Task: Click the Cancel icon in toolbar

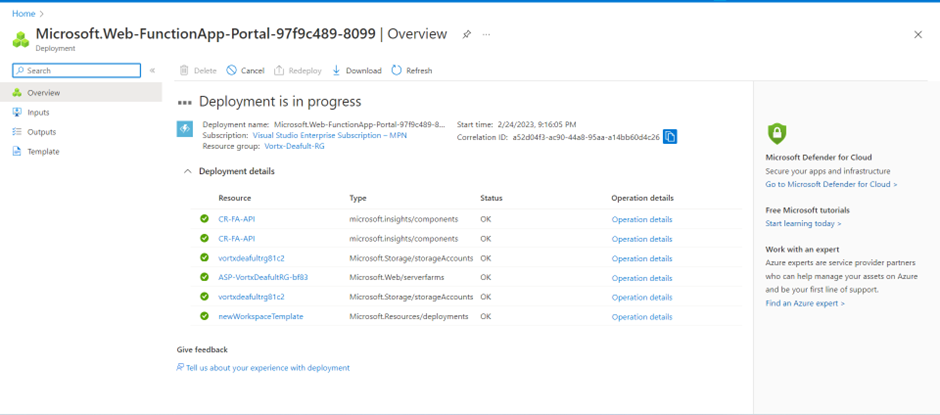Action: tap(231, 70)
